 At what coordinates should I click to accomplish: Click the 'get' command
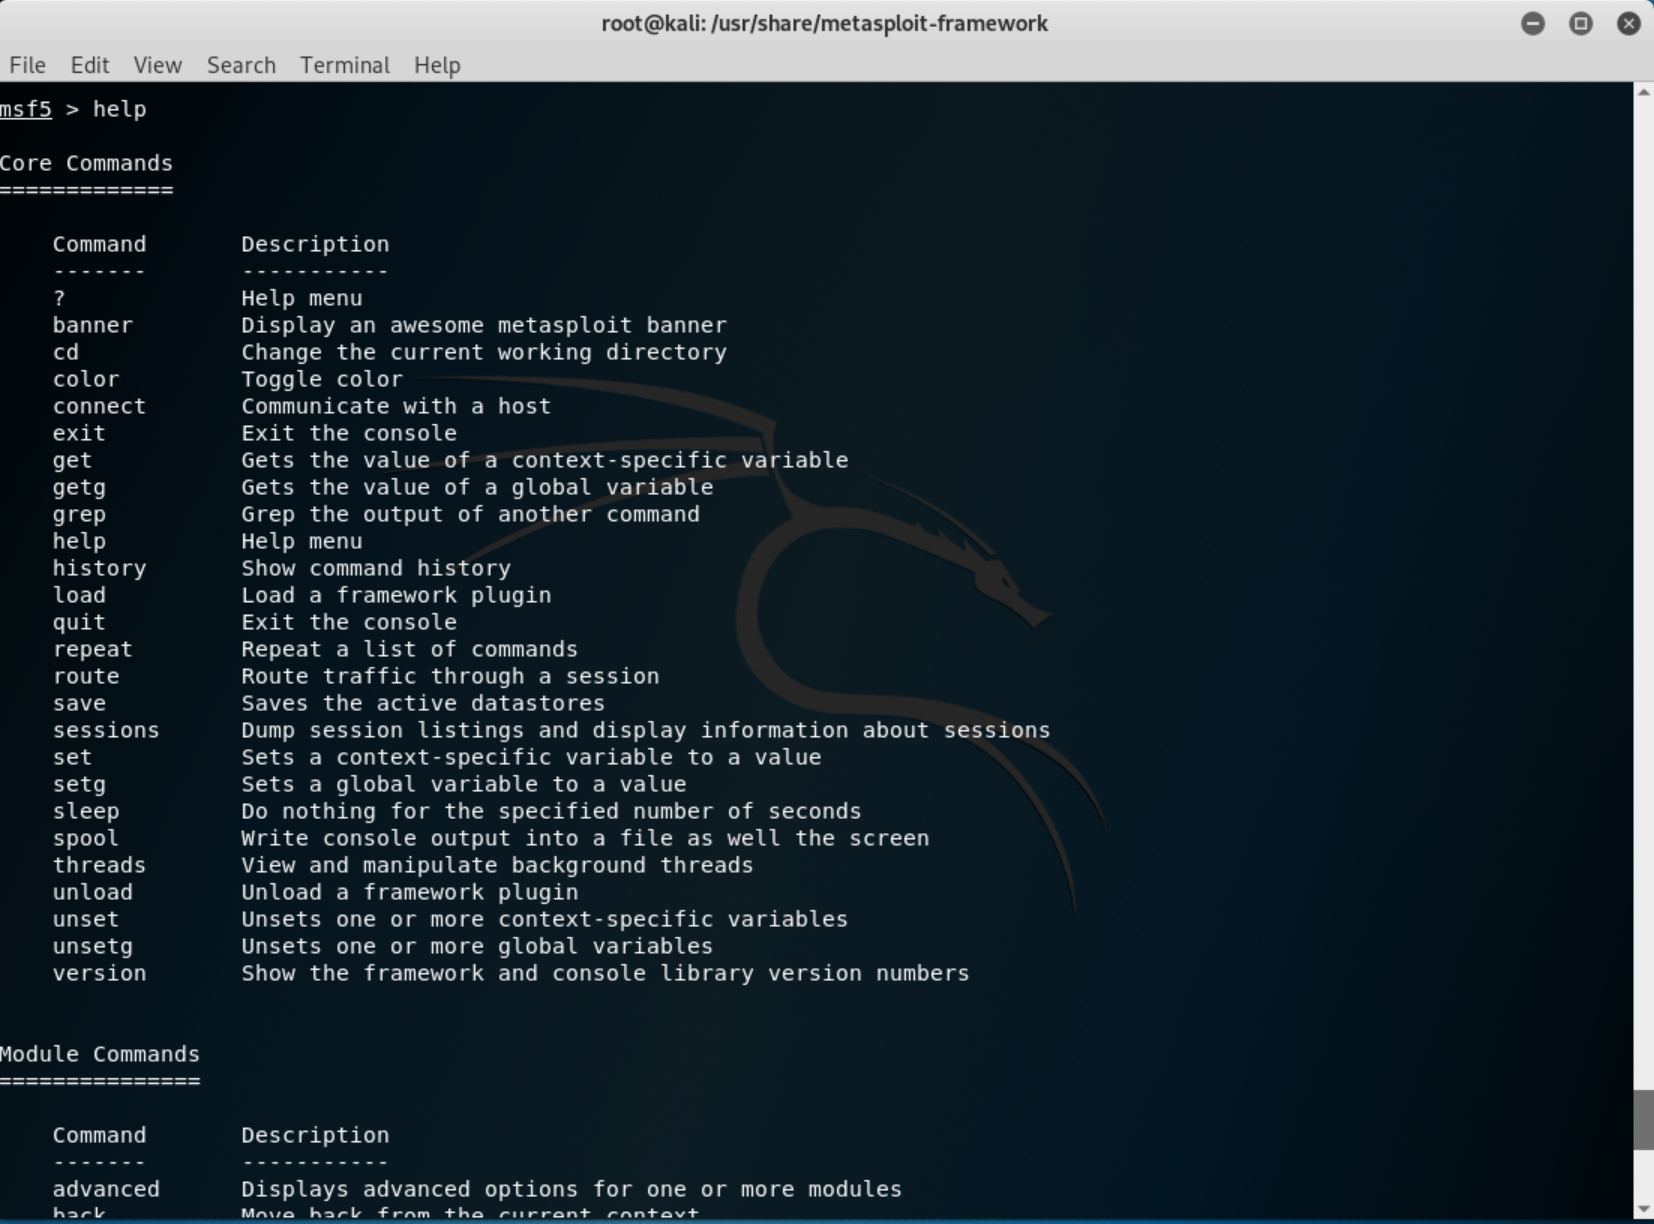[x=72, y=460]
